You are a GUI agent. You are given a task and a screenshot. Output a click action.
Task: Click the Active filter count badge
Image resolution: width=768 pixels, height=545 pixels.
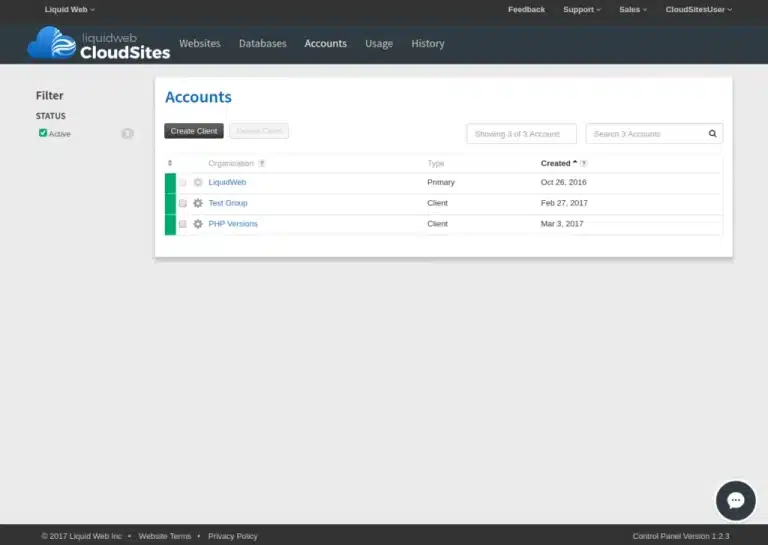(x=127, y=134)
